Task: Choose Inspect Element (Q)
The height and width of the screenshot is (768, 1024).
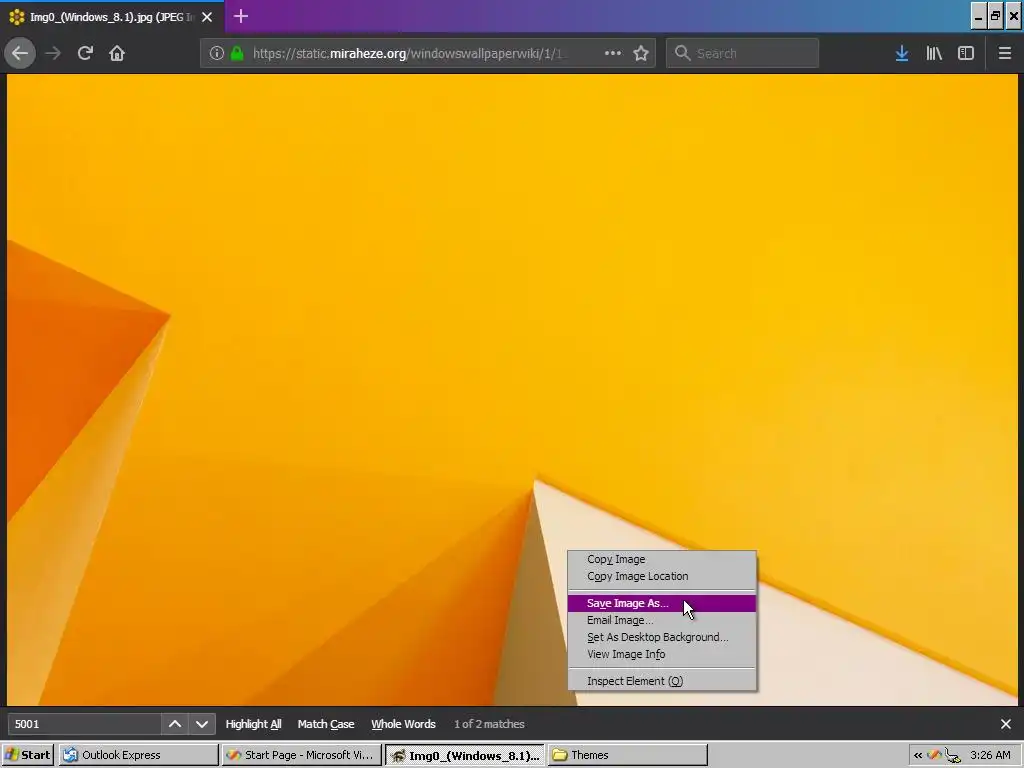Action: (x=662, y=681)
